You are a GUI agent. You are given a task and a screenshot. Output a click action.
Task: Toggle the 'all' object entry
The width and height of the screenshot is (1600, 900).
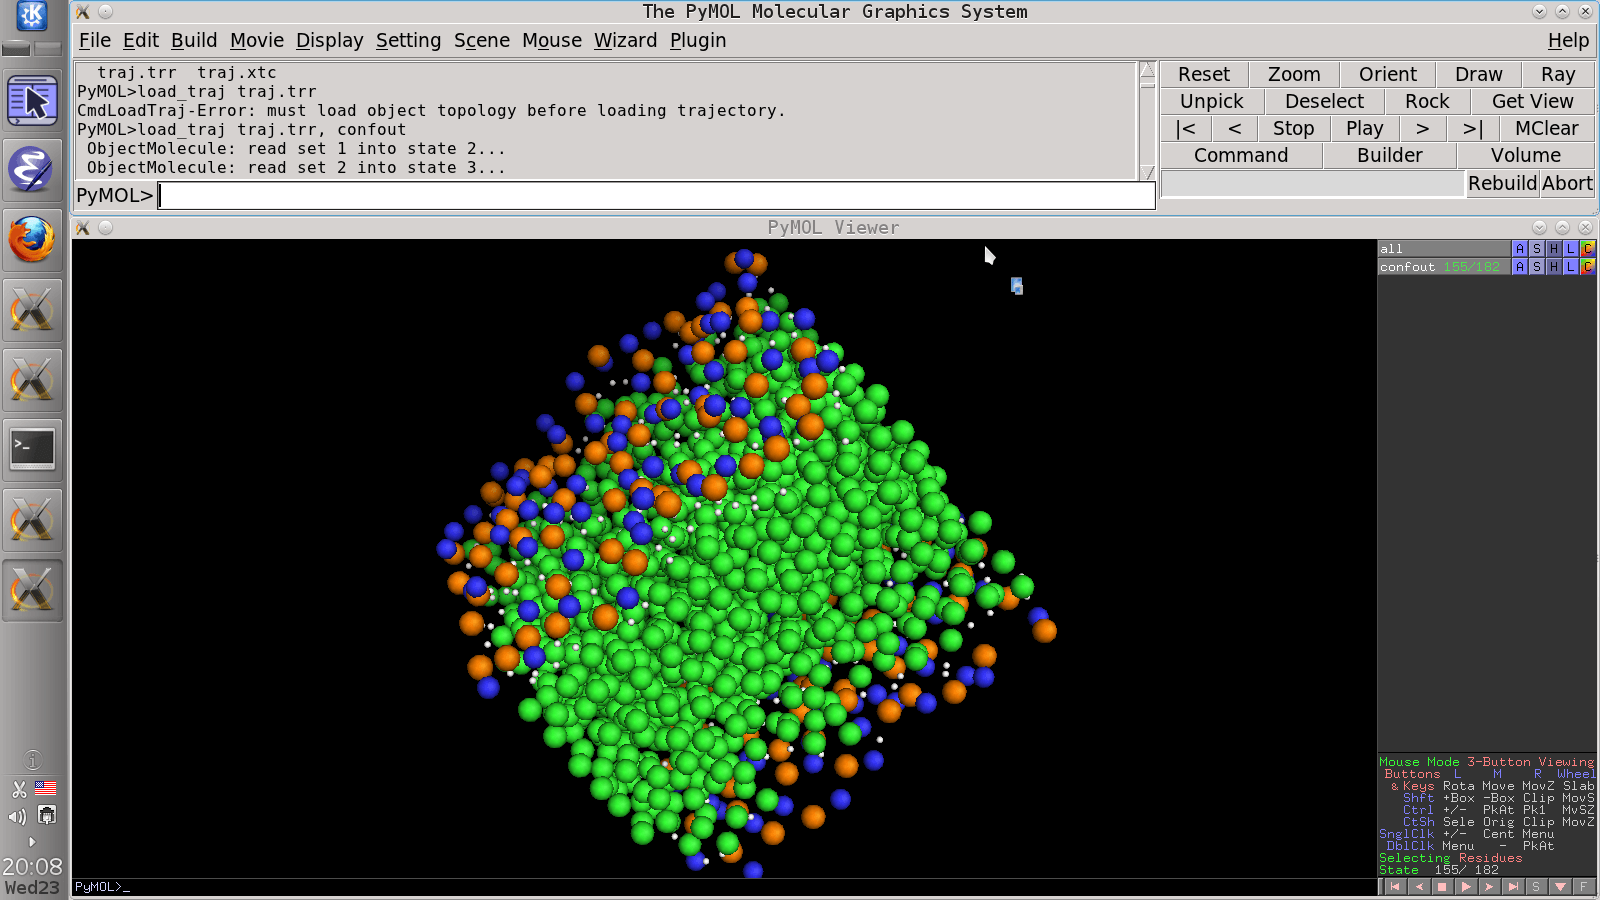pyautogui.click(x=1440, y=249)
